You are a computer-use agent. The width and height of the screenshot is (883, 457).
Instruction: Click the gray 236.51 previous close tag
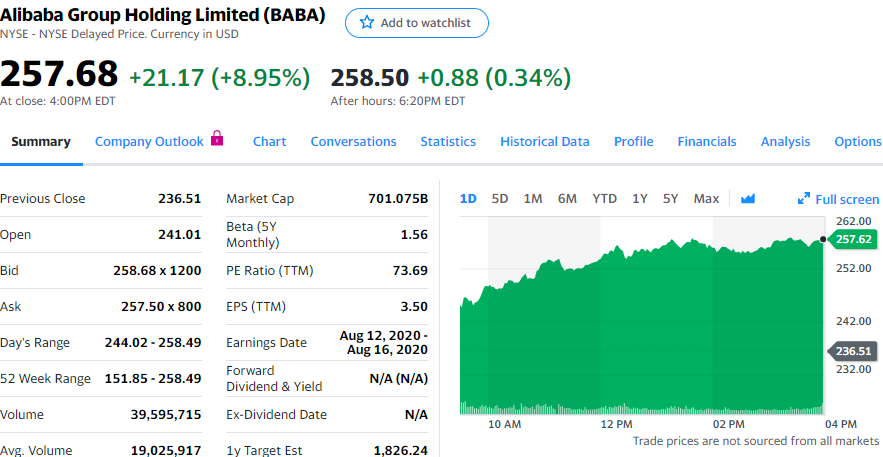click(x=851, y=351)
